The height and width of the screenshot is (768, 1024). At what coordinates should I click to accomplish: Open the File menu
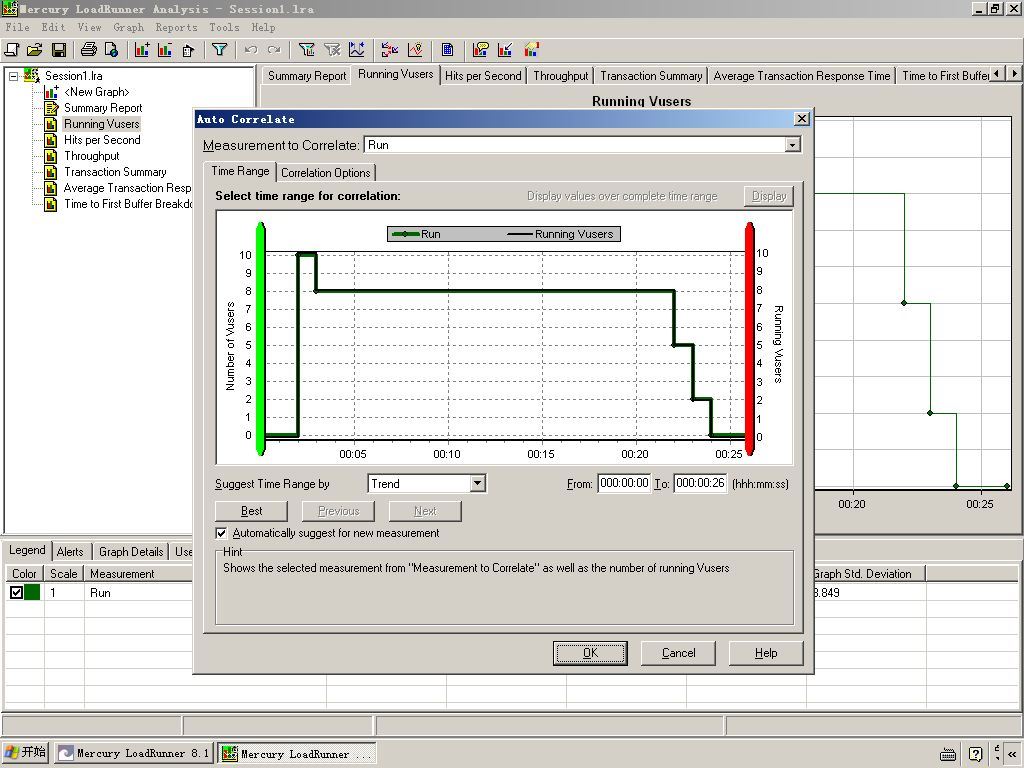[x=18, y=27]
